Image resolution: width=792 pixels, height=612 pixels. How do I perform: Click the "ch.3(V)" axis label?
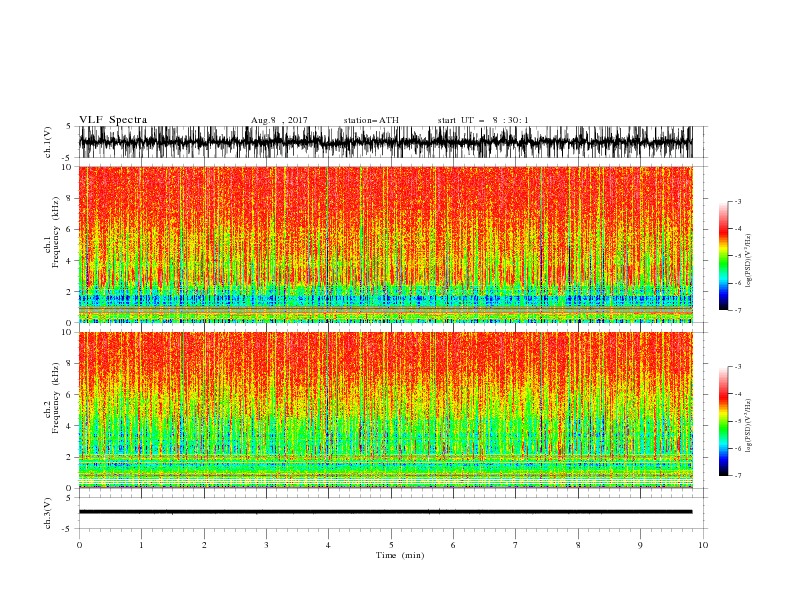click(x=48, y=513)
